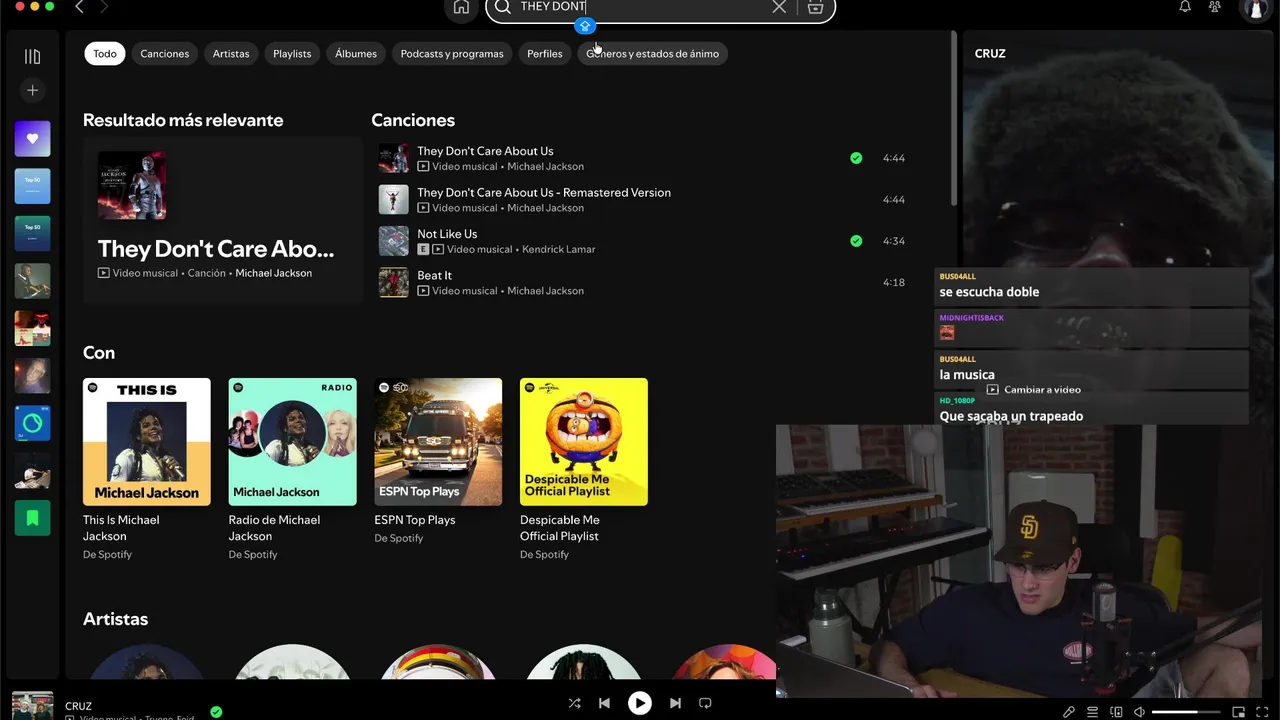Select the Álbumes filter chip
1280x720 pixels.
(x=356, y=54)
